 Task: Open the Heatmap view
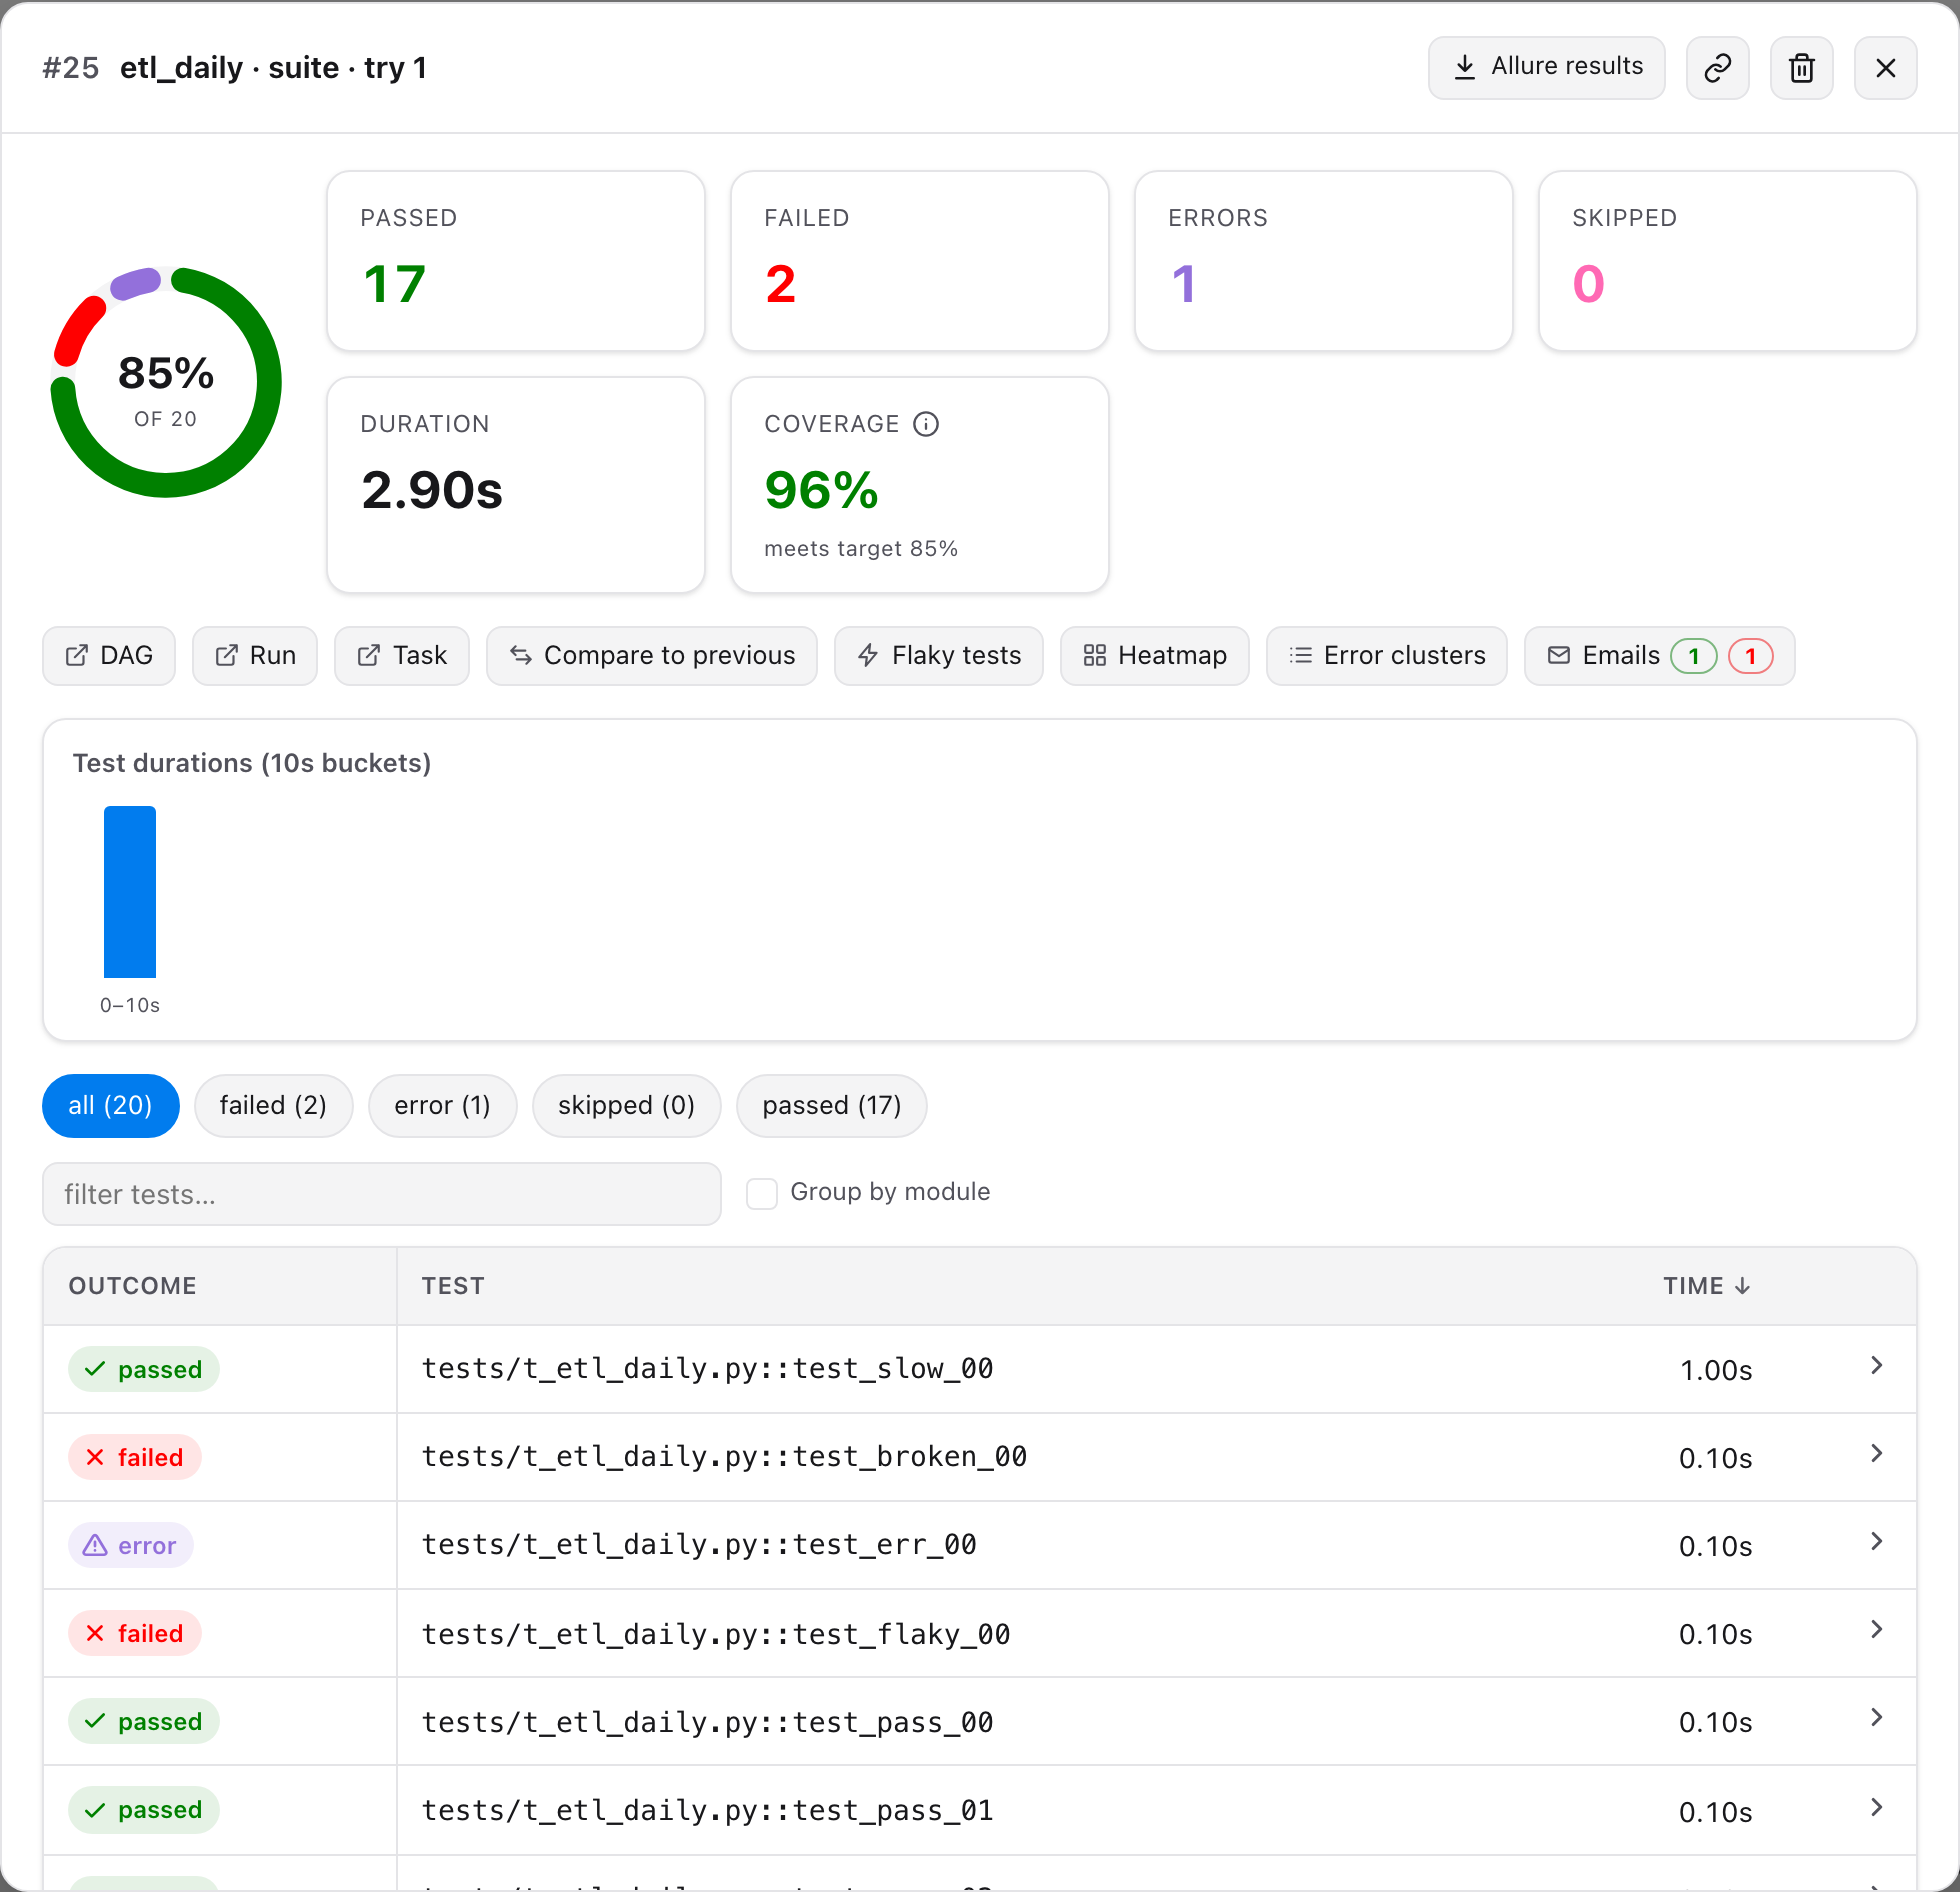[x=1155, y=656]
